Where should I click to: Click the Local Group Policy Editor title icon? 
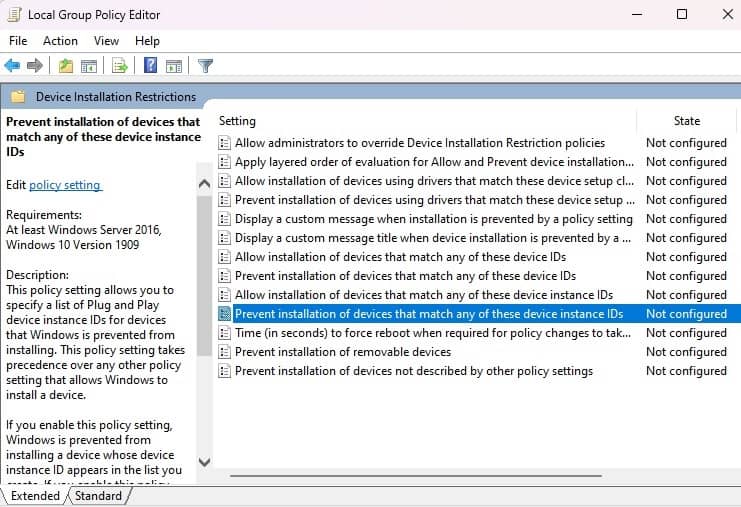click(14, 15)
